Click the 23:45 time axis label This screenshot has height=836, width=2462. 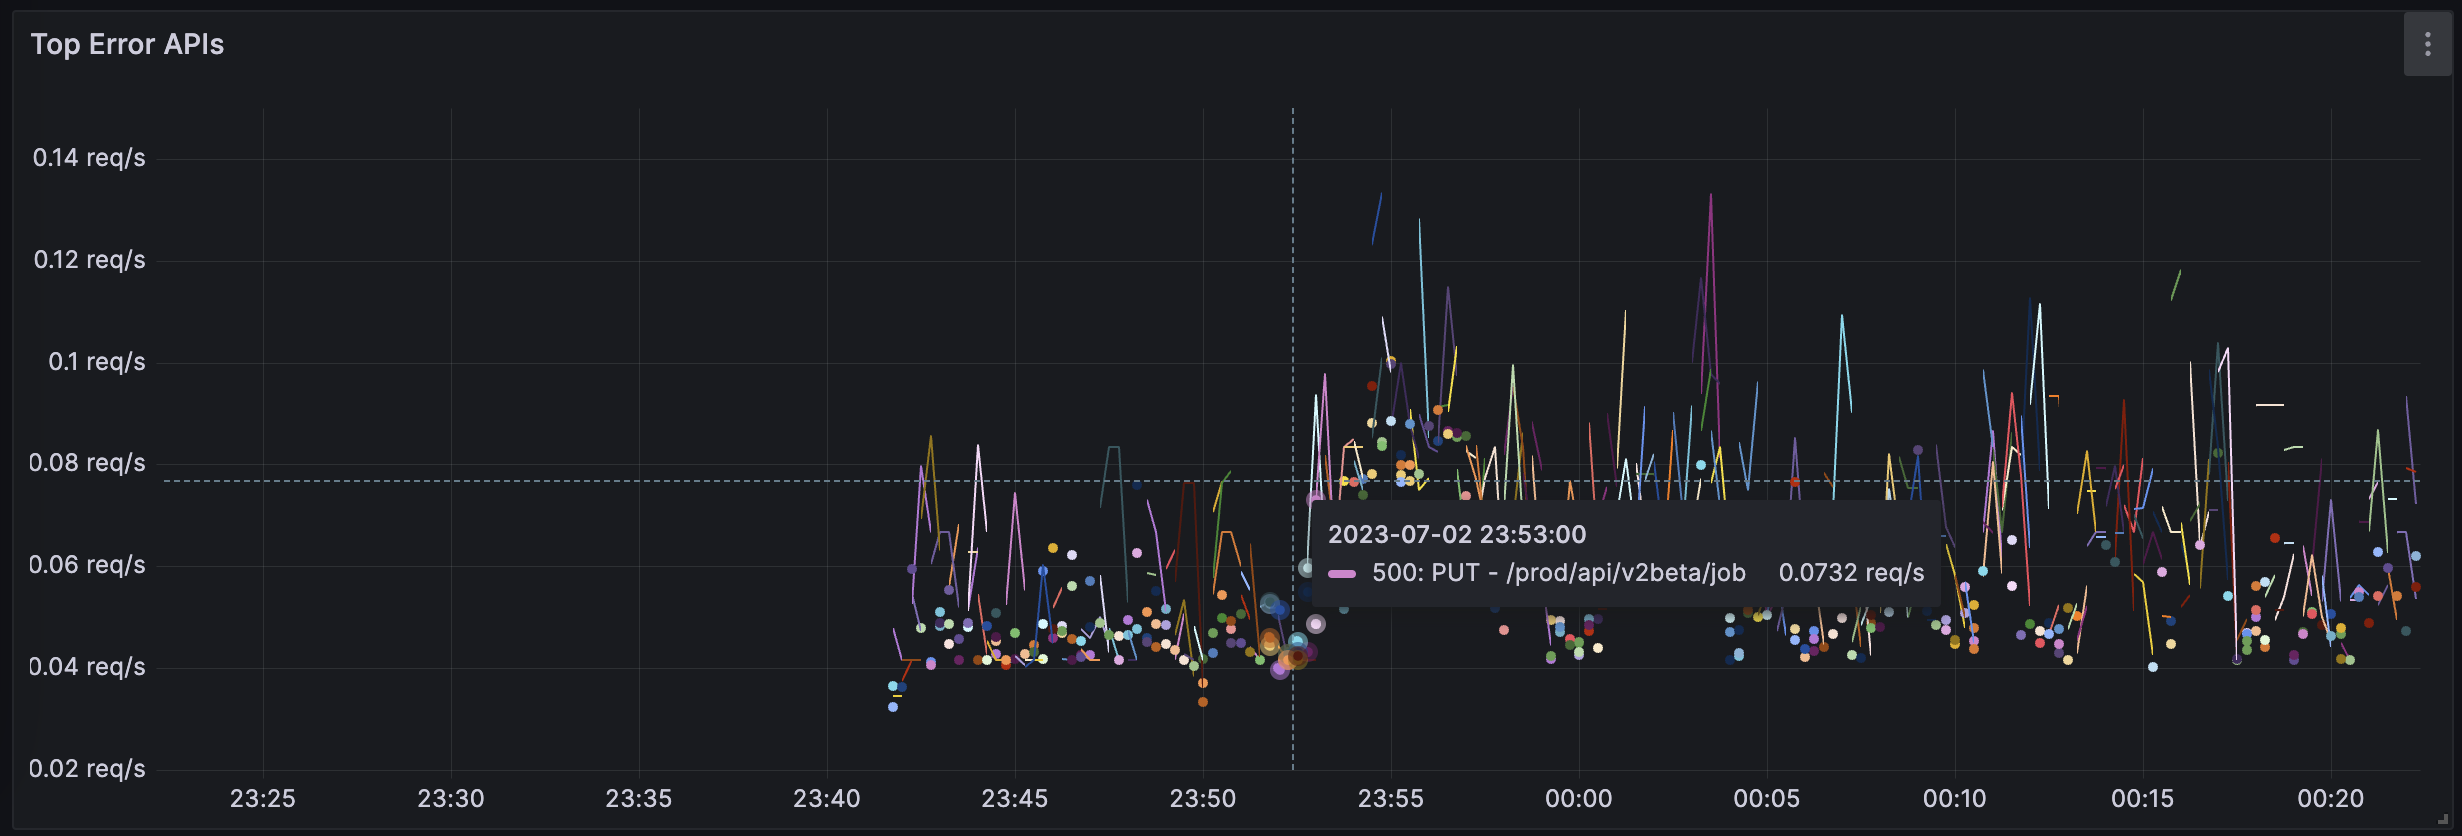1015,799
